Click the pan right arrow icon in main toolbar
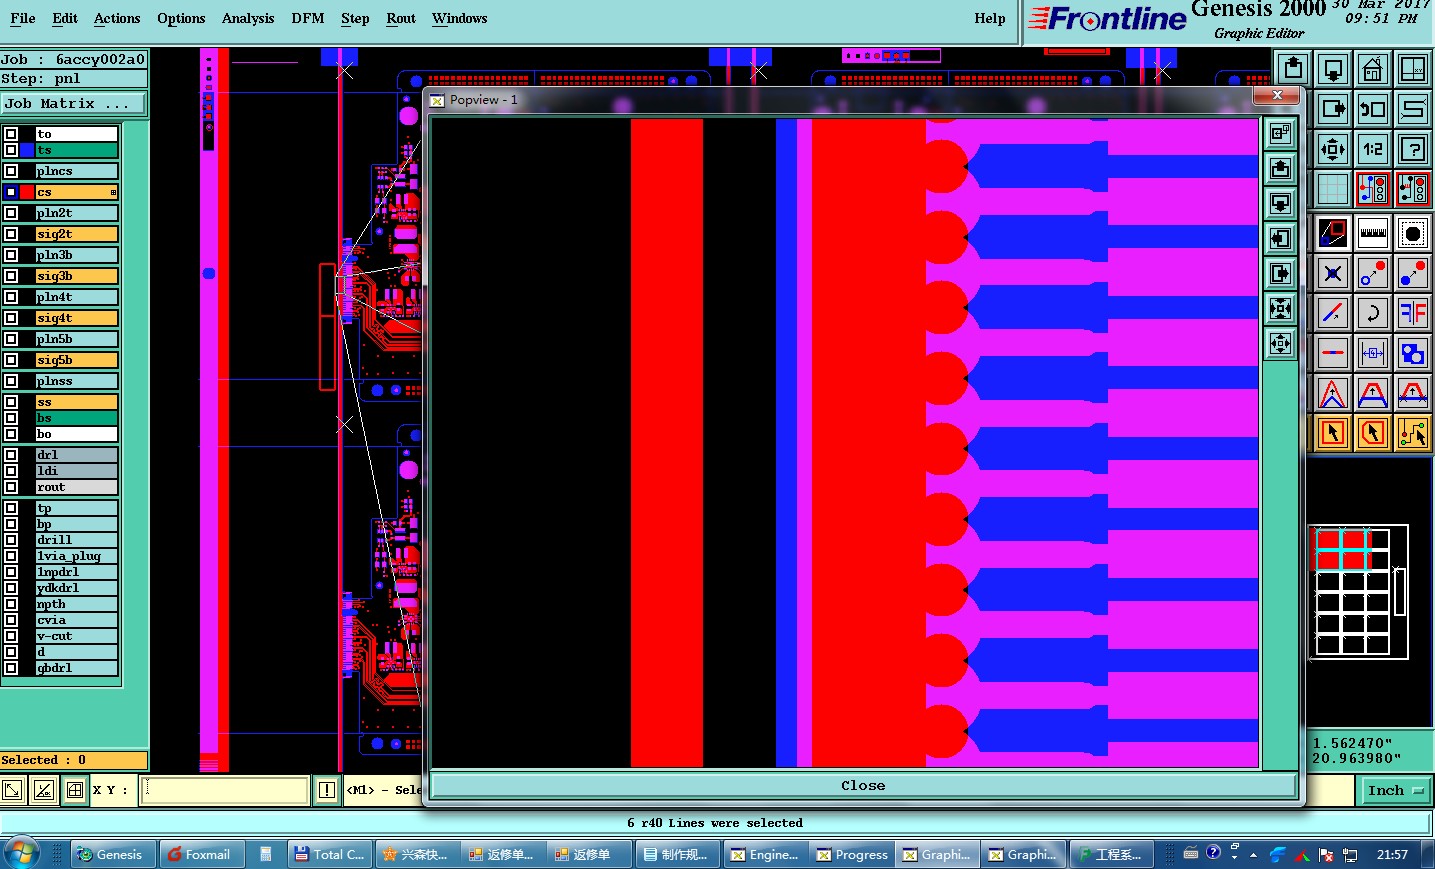This screenshot has width=1435, height=869. [1333, 109]
